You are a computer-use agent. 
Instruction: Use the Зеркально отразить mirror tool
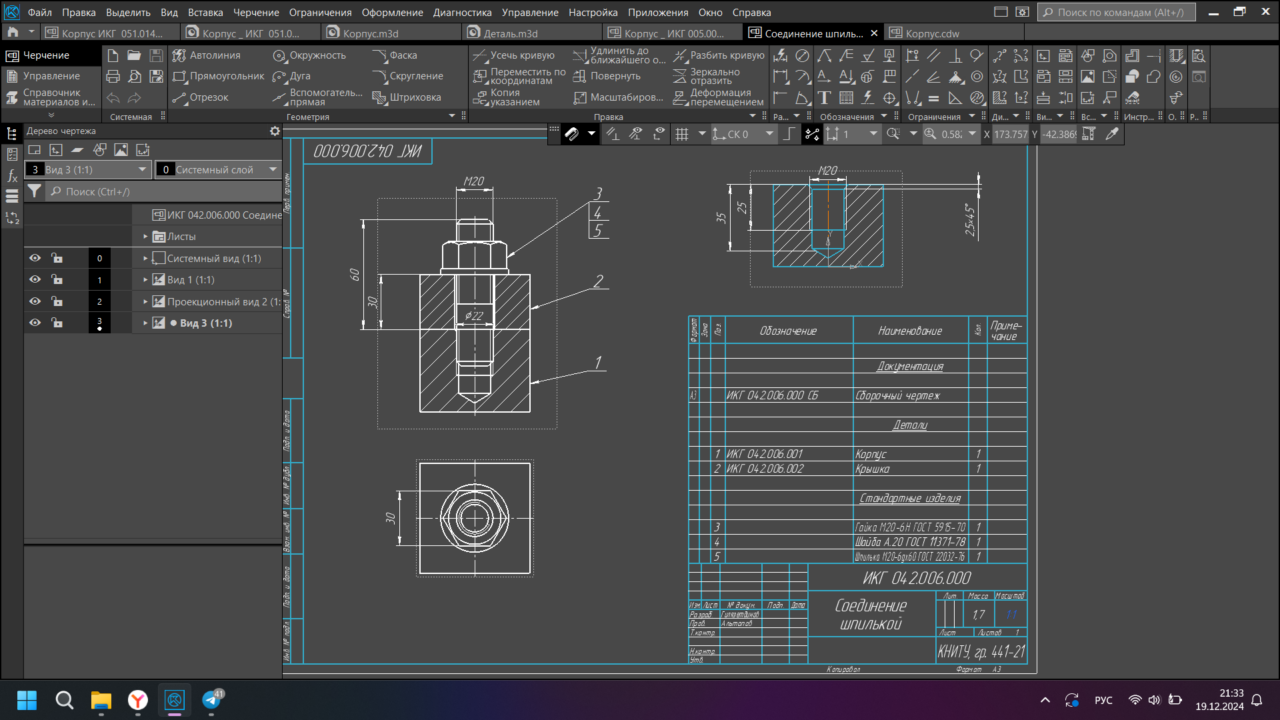pos(706,76)
